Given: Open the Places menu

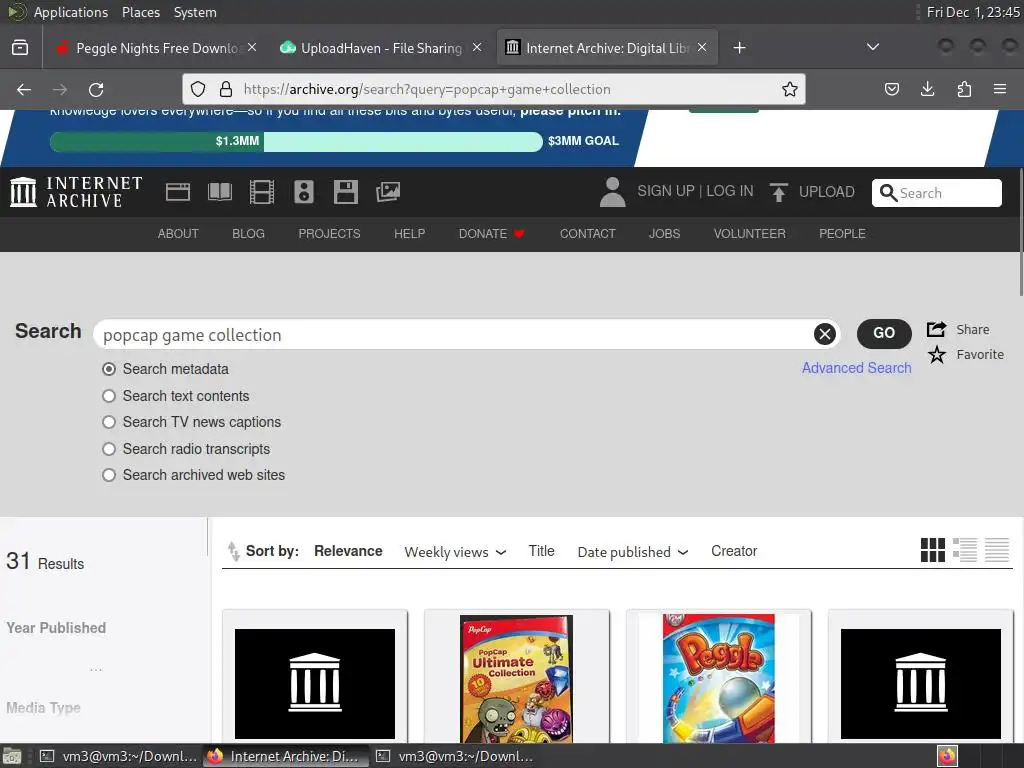Looking at the screenshot, I should (x=140, y=12).
